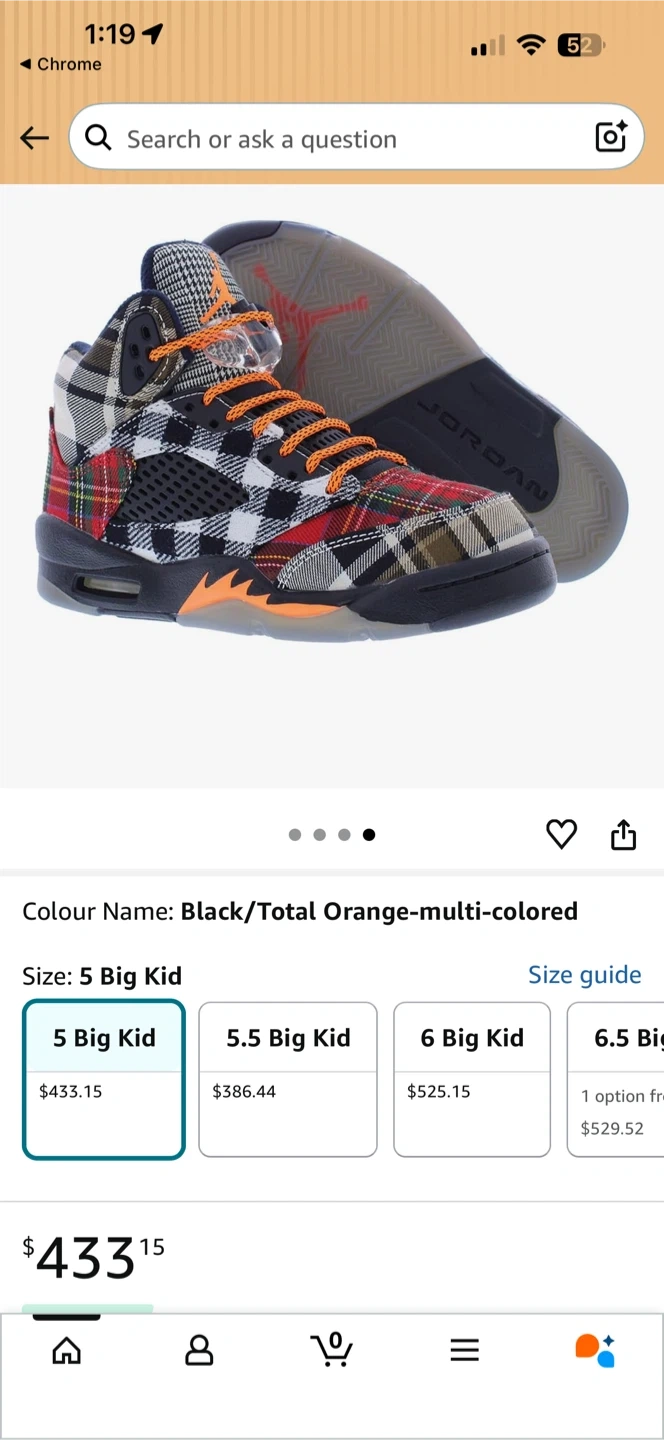Return to Chrome via back label
Viewport: 664px width, 1440px height.
click(60, 64)
